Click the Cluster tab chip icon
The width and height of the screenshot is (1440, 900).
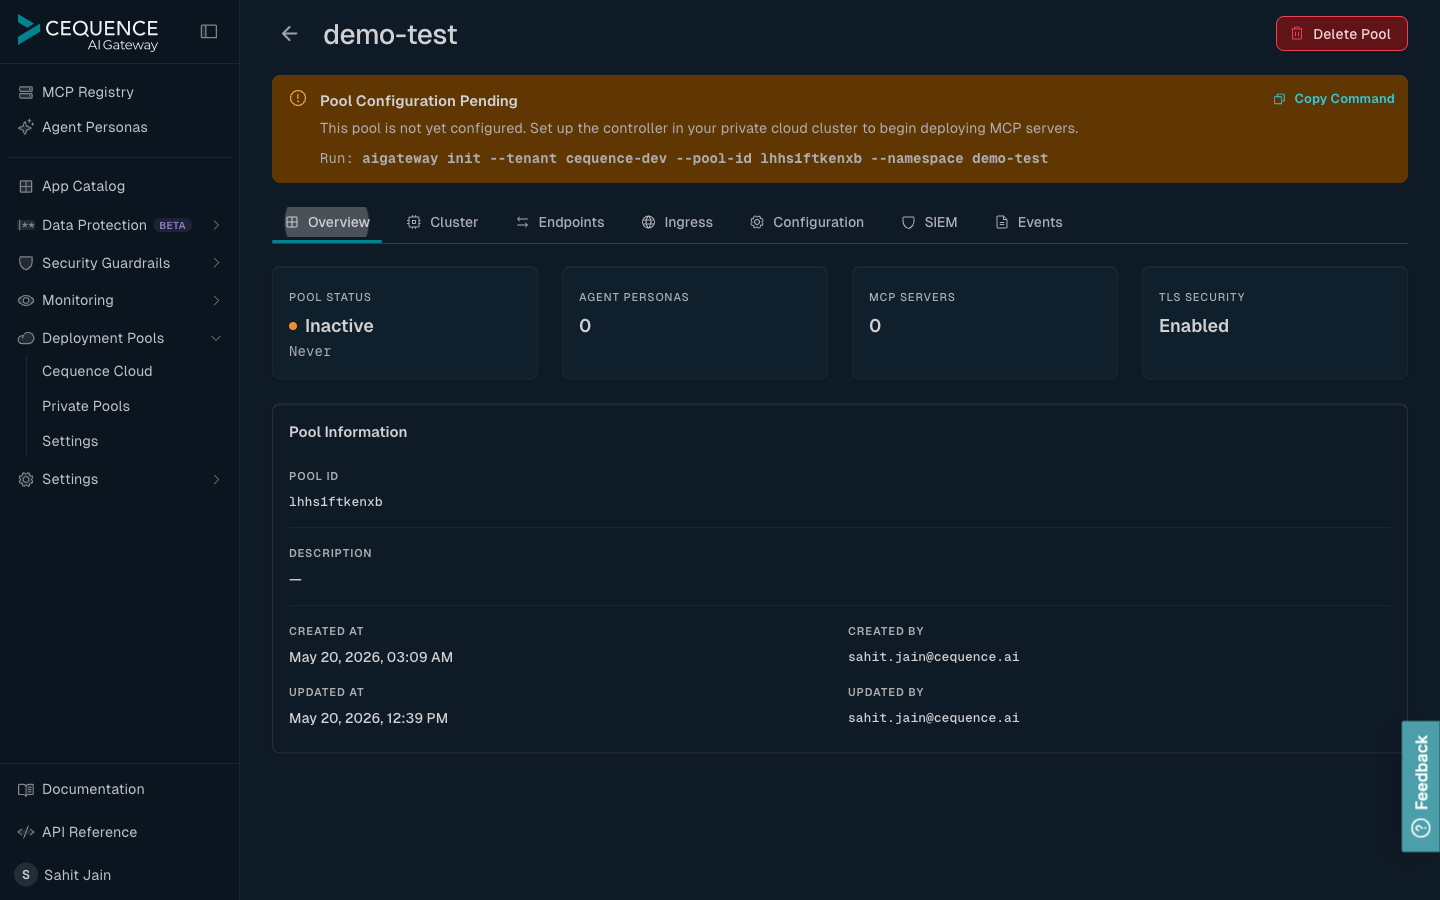coord(413,222)
